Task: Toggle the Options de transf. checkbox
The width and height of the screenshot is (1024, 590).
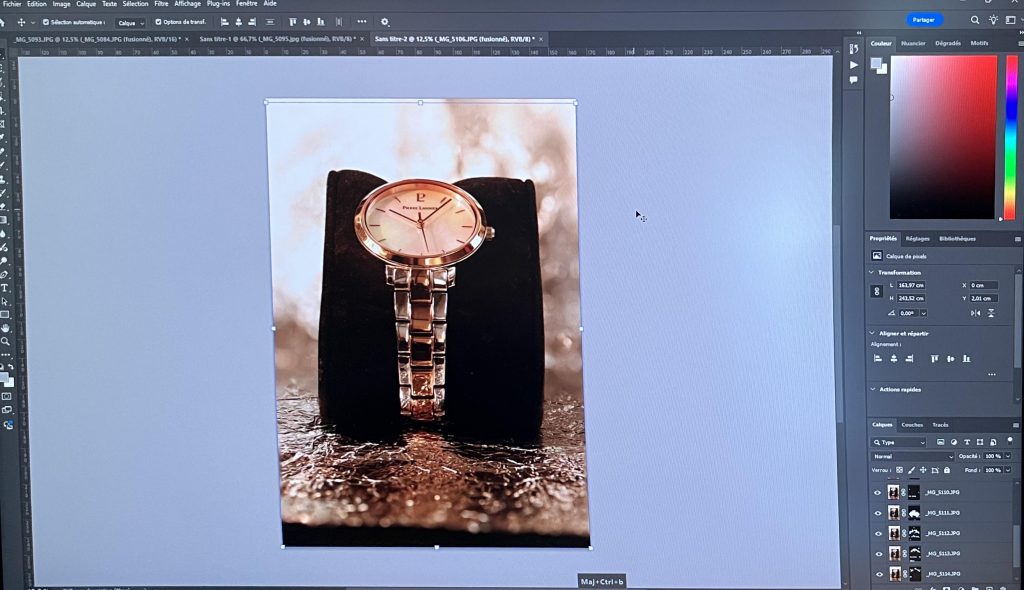Action: (158, 22)
